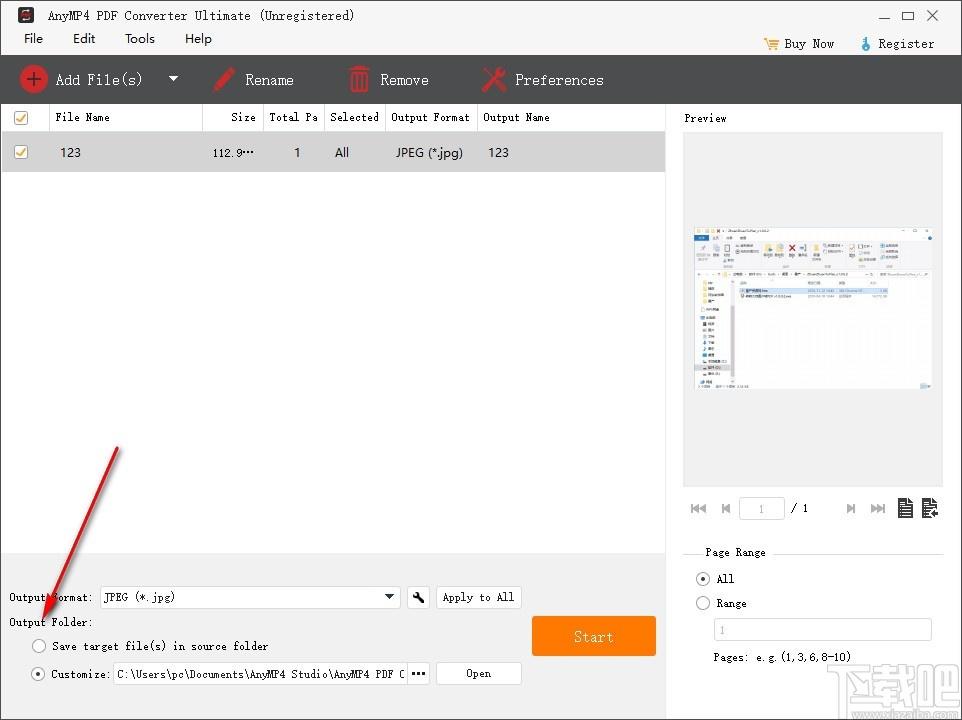The width and height of the screenshot is (962, 720).
Task: Open the Tools menu
Action: click(x=140, y=39)
